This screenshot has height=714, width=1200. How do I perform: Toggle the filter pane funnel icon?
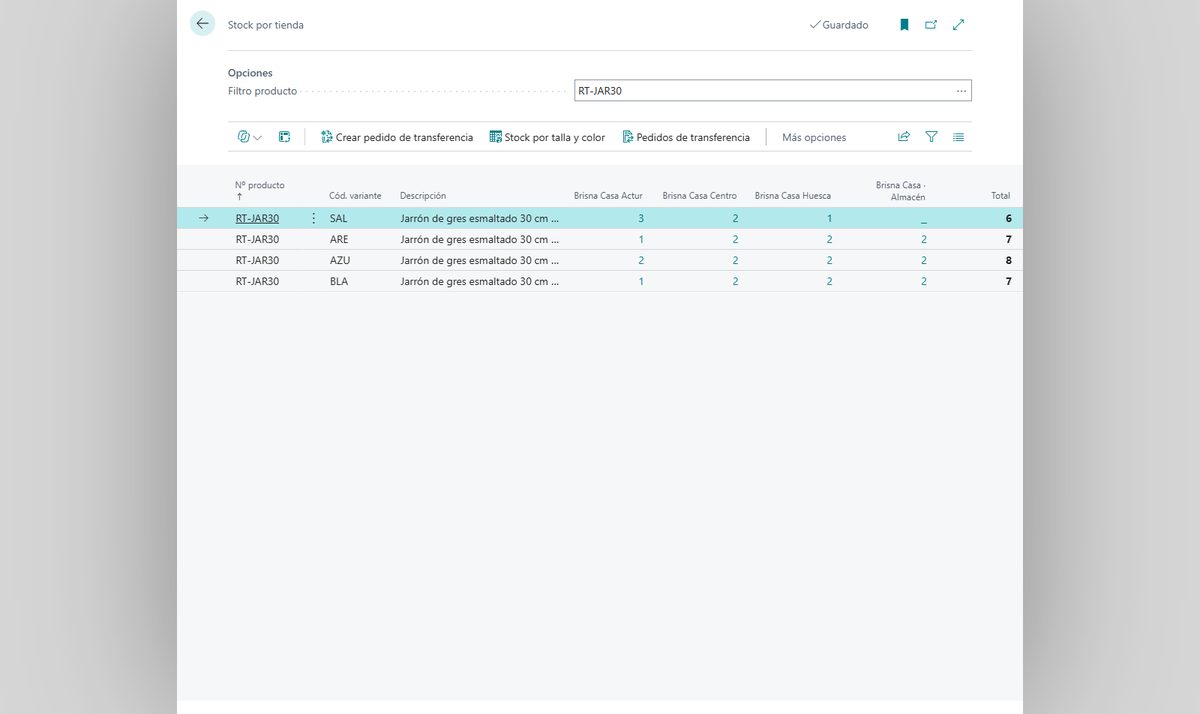coord(931,137)
